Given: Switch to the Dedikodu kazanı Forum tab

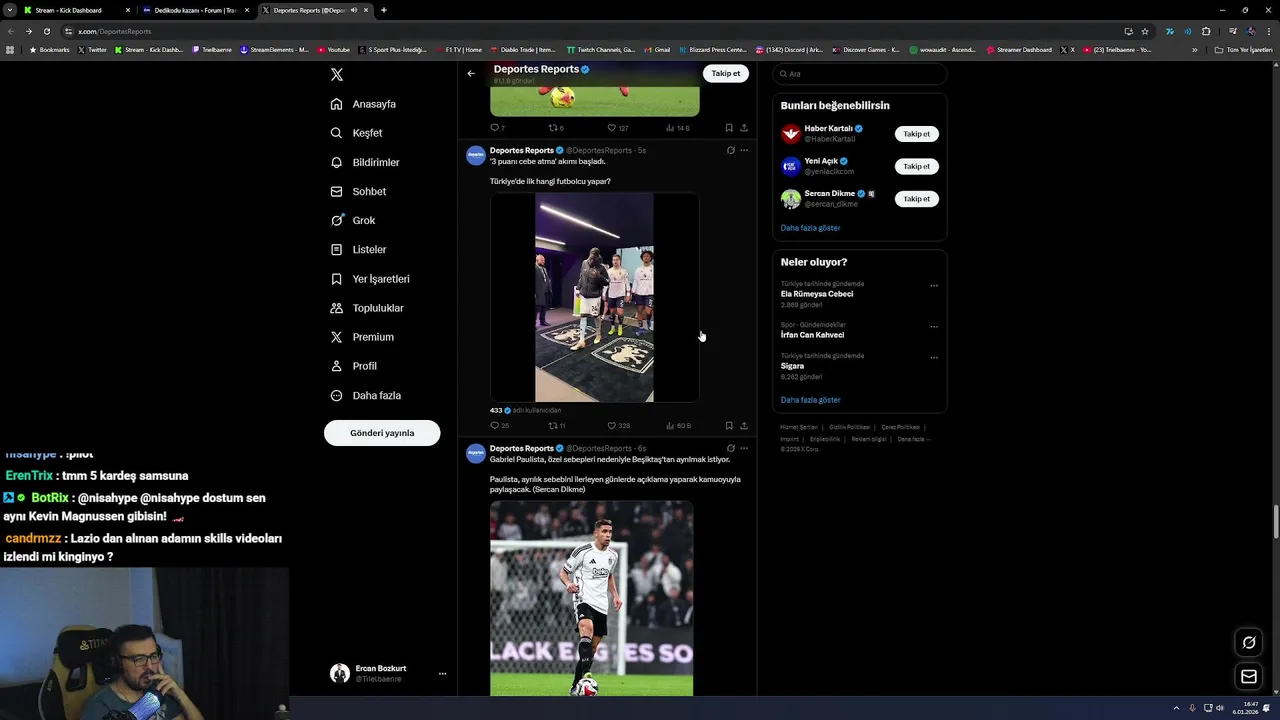Looking at the screenshot, I should 195,10.
